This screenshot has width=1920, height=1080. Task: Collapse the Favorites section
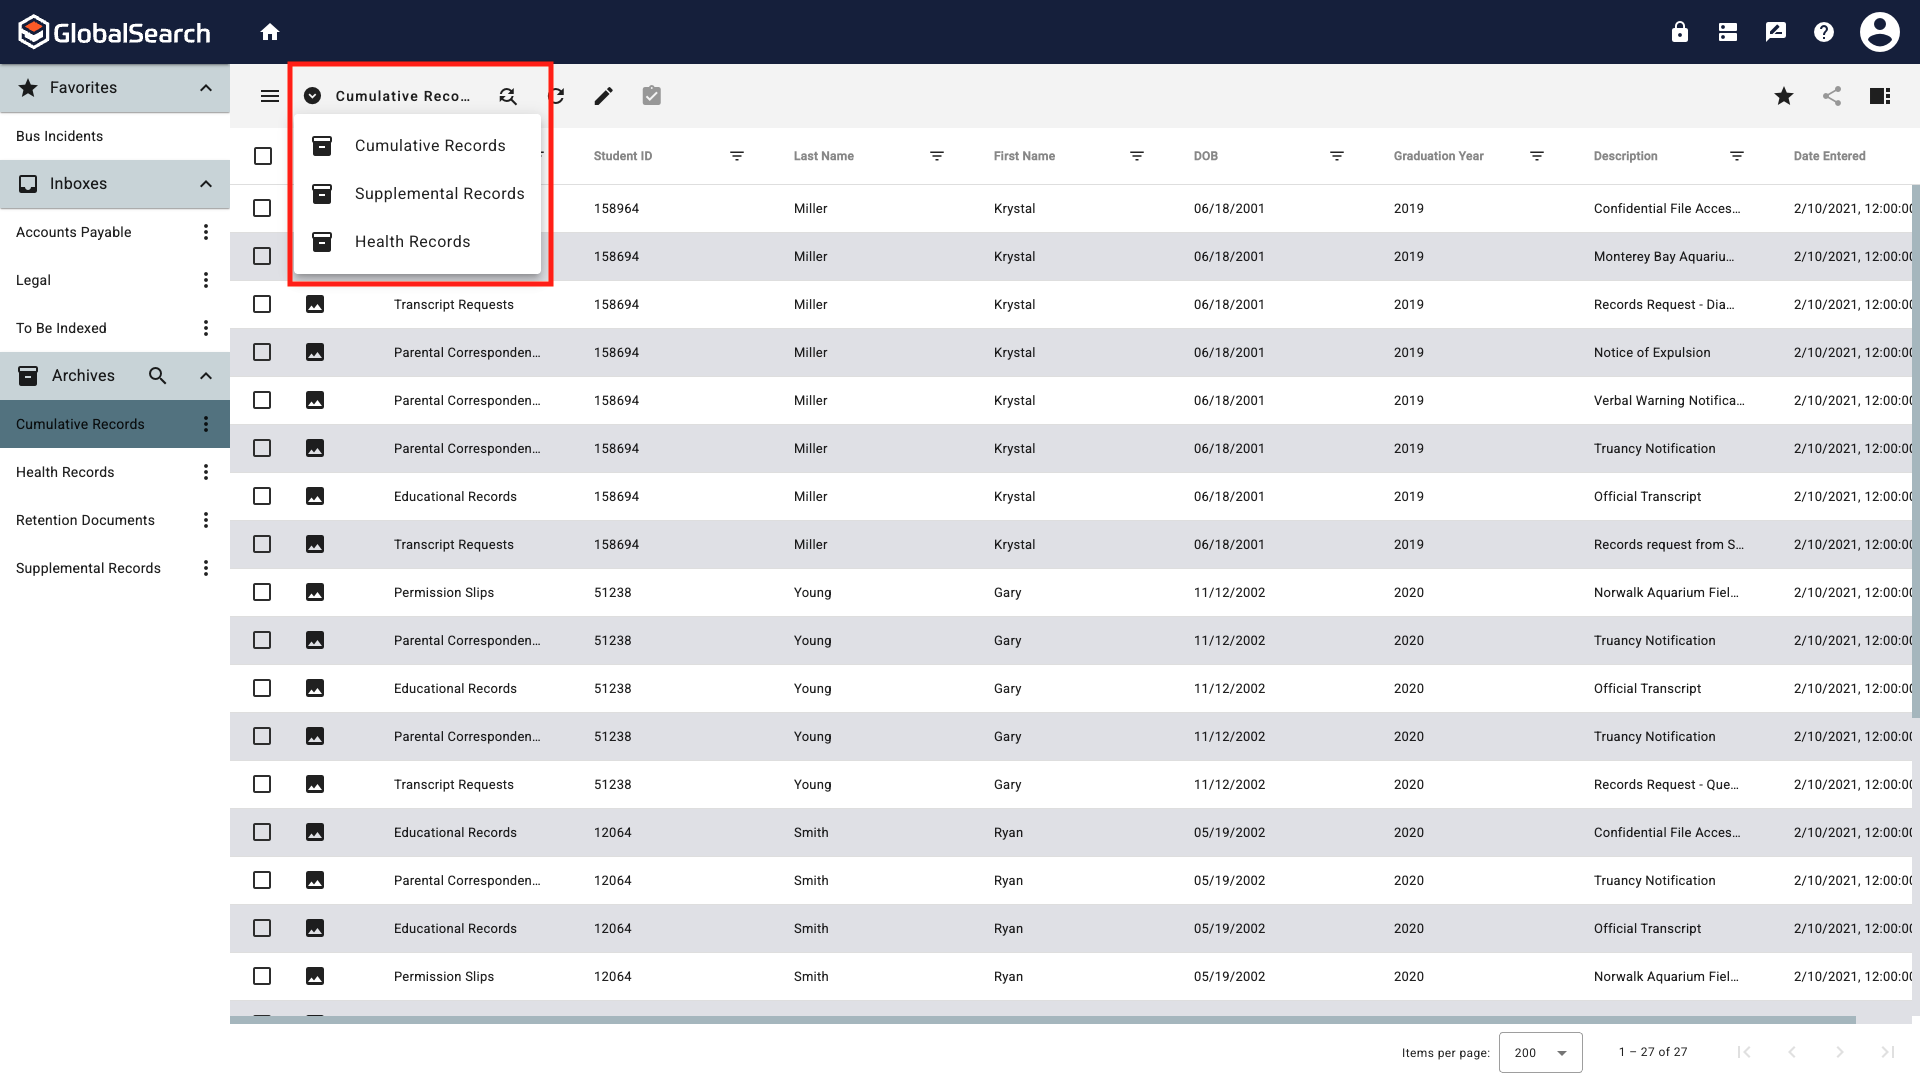pos(205,88)
